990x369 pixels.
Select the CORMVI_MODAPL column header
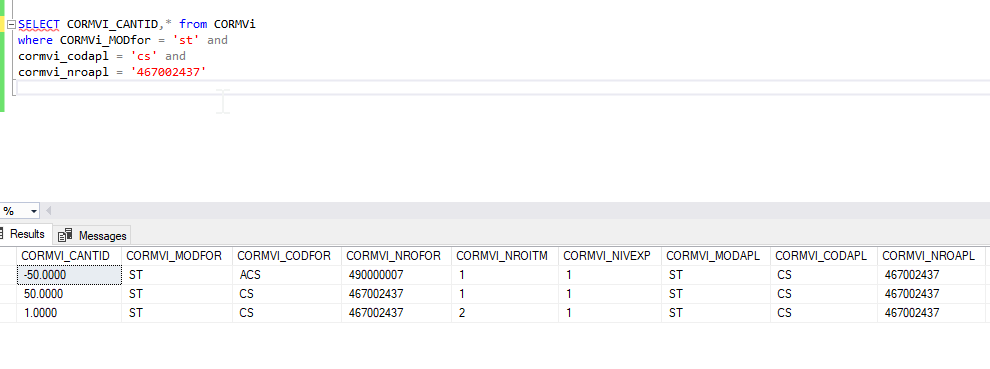click(x=715, y=256)
